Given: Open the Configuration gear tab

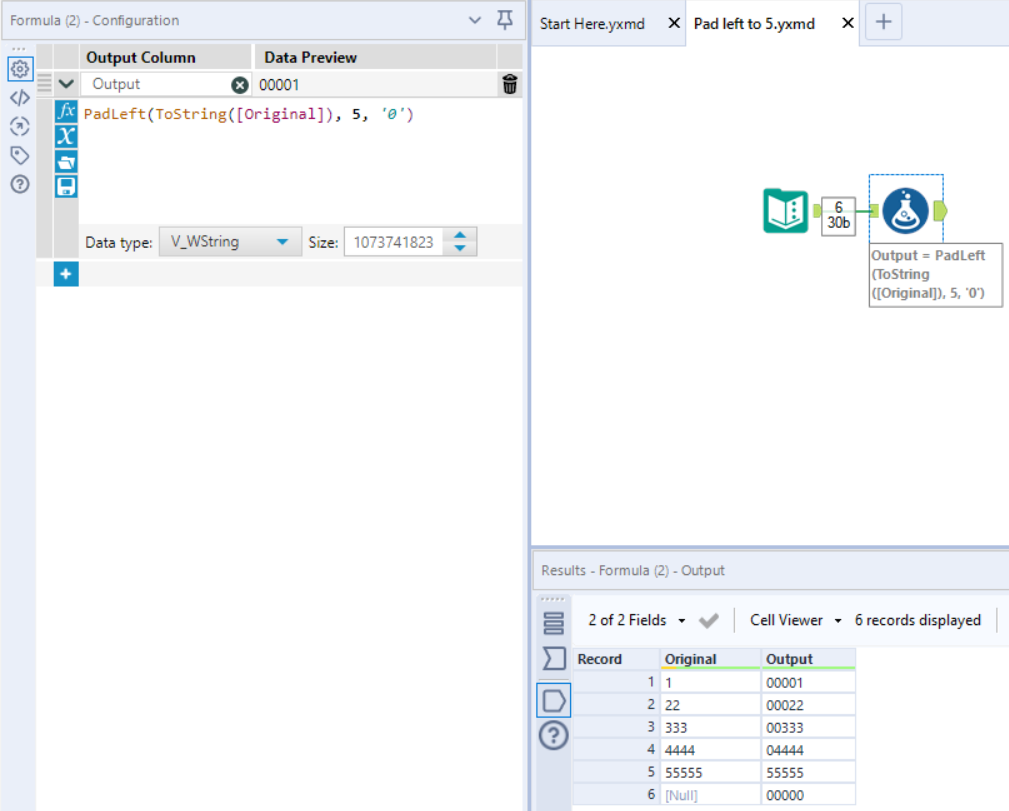Looking at the screenshot, I should (x=18, y=68).
